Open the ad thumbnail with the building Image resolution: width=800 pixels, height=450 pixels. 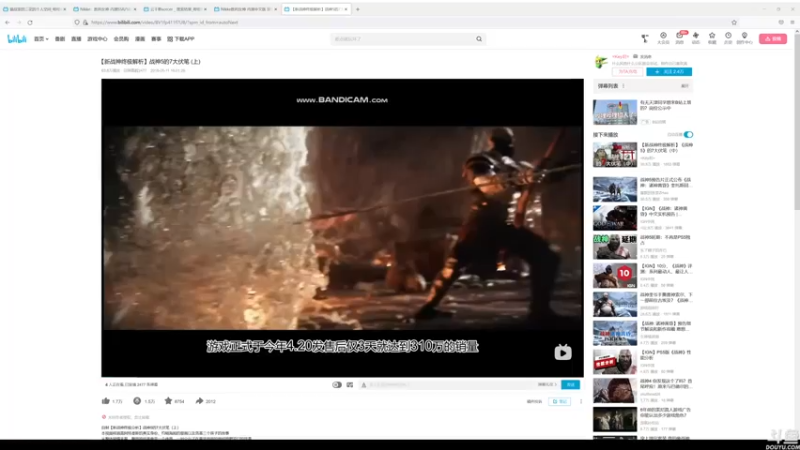pos(615,112)
